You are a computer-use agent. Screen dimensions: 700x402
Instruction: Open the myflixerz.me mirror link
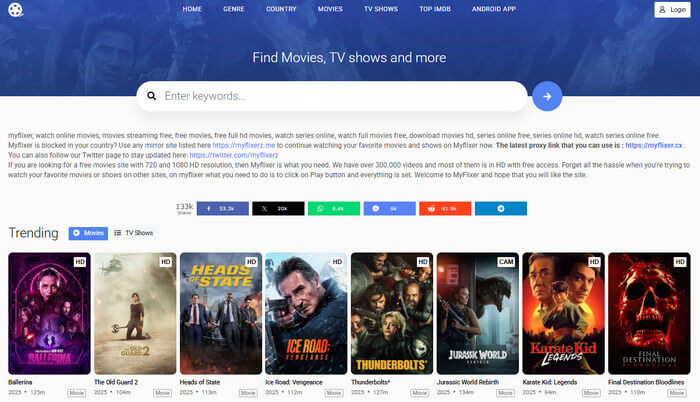244,145
